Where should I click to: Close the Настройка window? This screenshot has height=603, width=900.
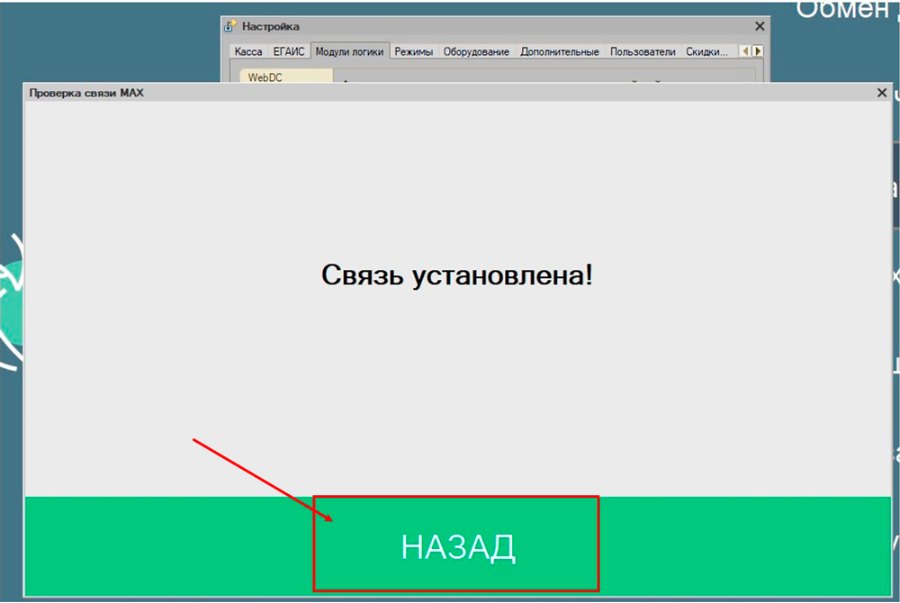[759, 26]
